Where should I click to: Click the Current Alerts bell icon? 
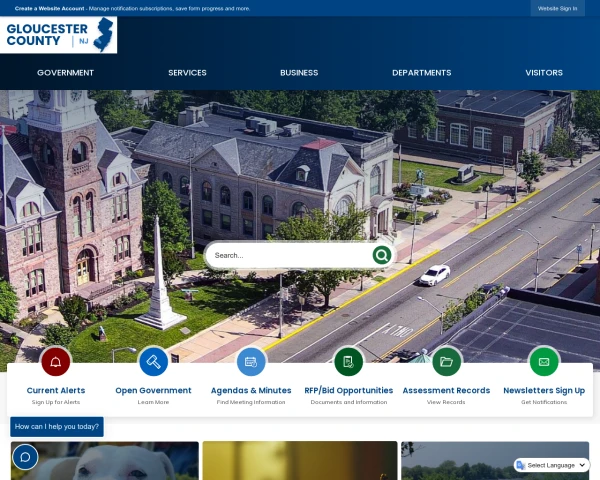coord(56,361)
